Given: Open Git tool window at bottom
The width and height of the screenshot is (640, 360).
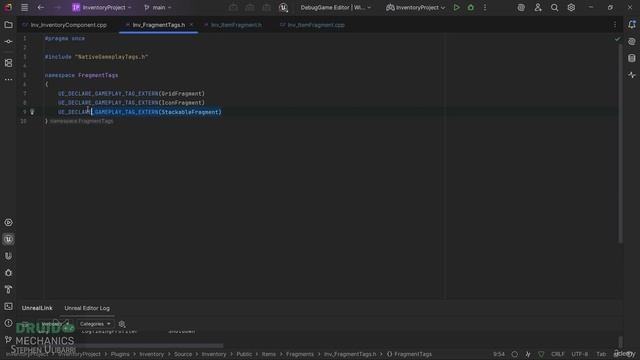Looking at the screenshot, I should pyautogui.click(x=8, y=340).
